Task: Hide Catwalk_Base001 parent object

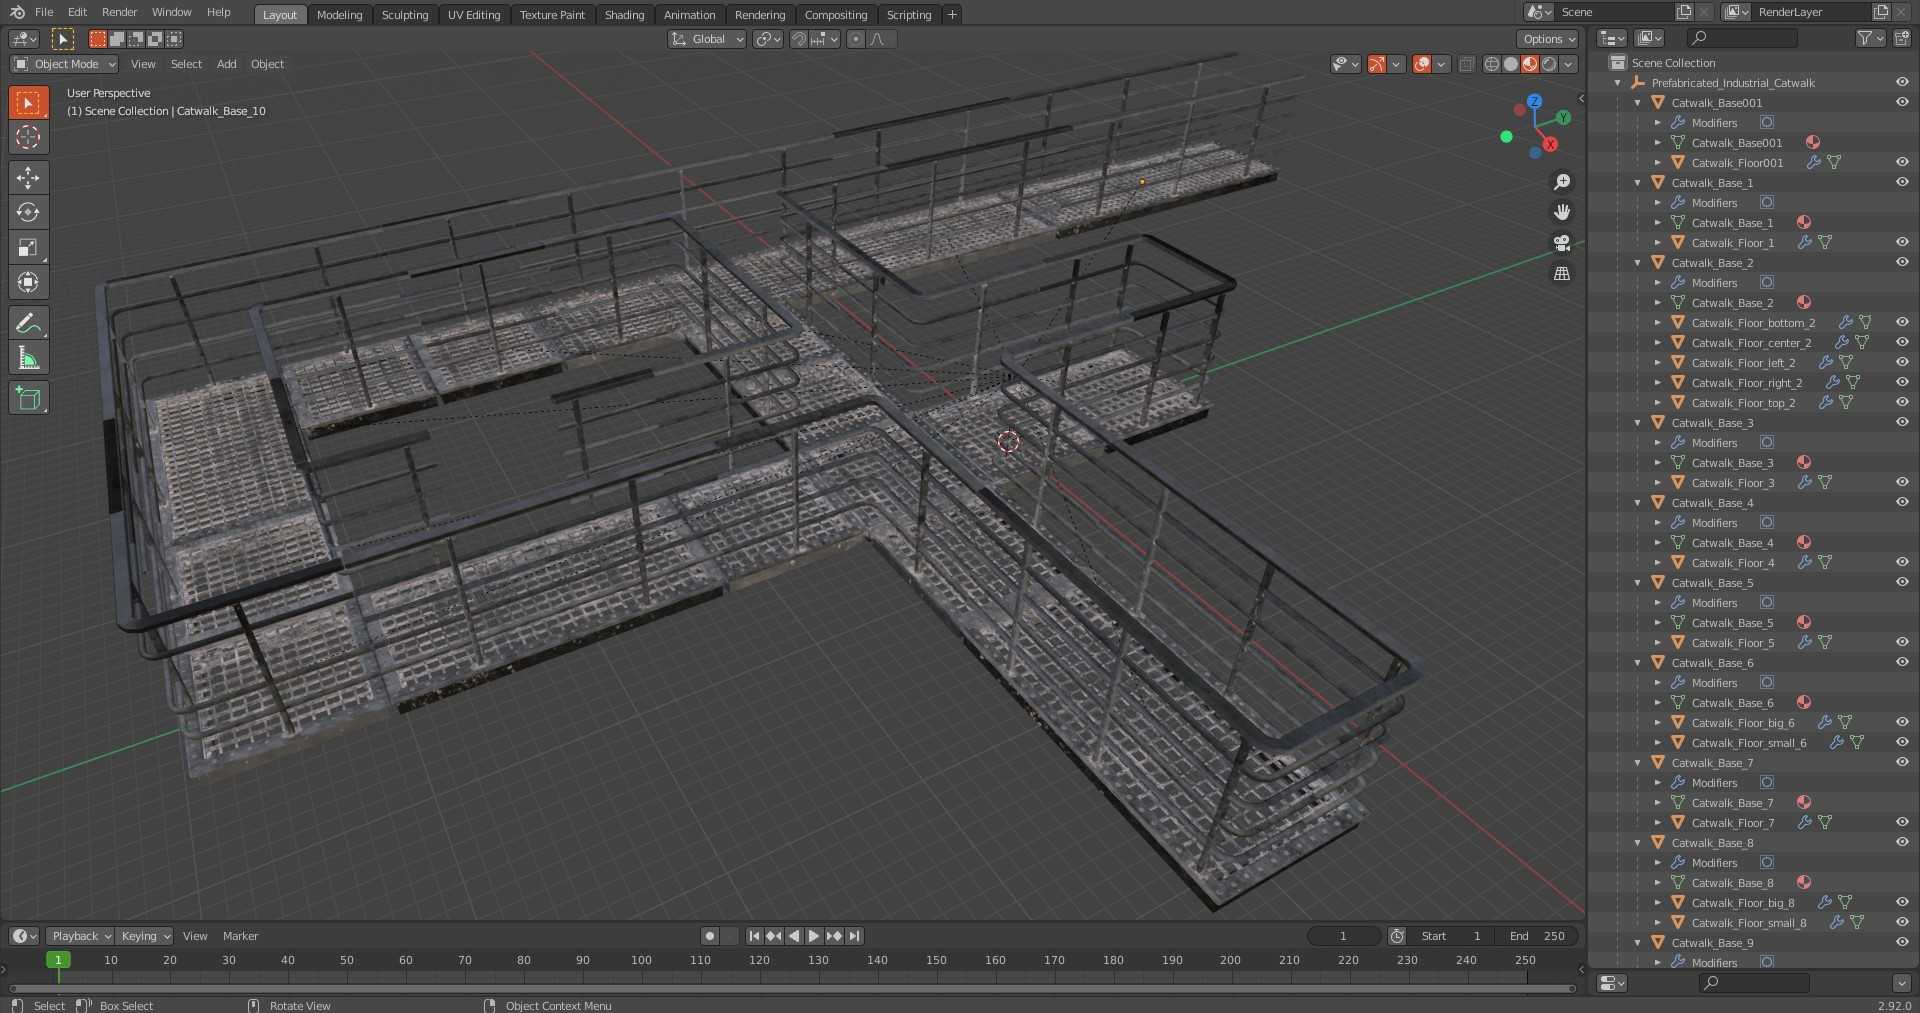Action: 1902,102
